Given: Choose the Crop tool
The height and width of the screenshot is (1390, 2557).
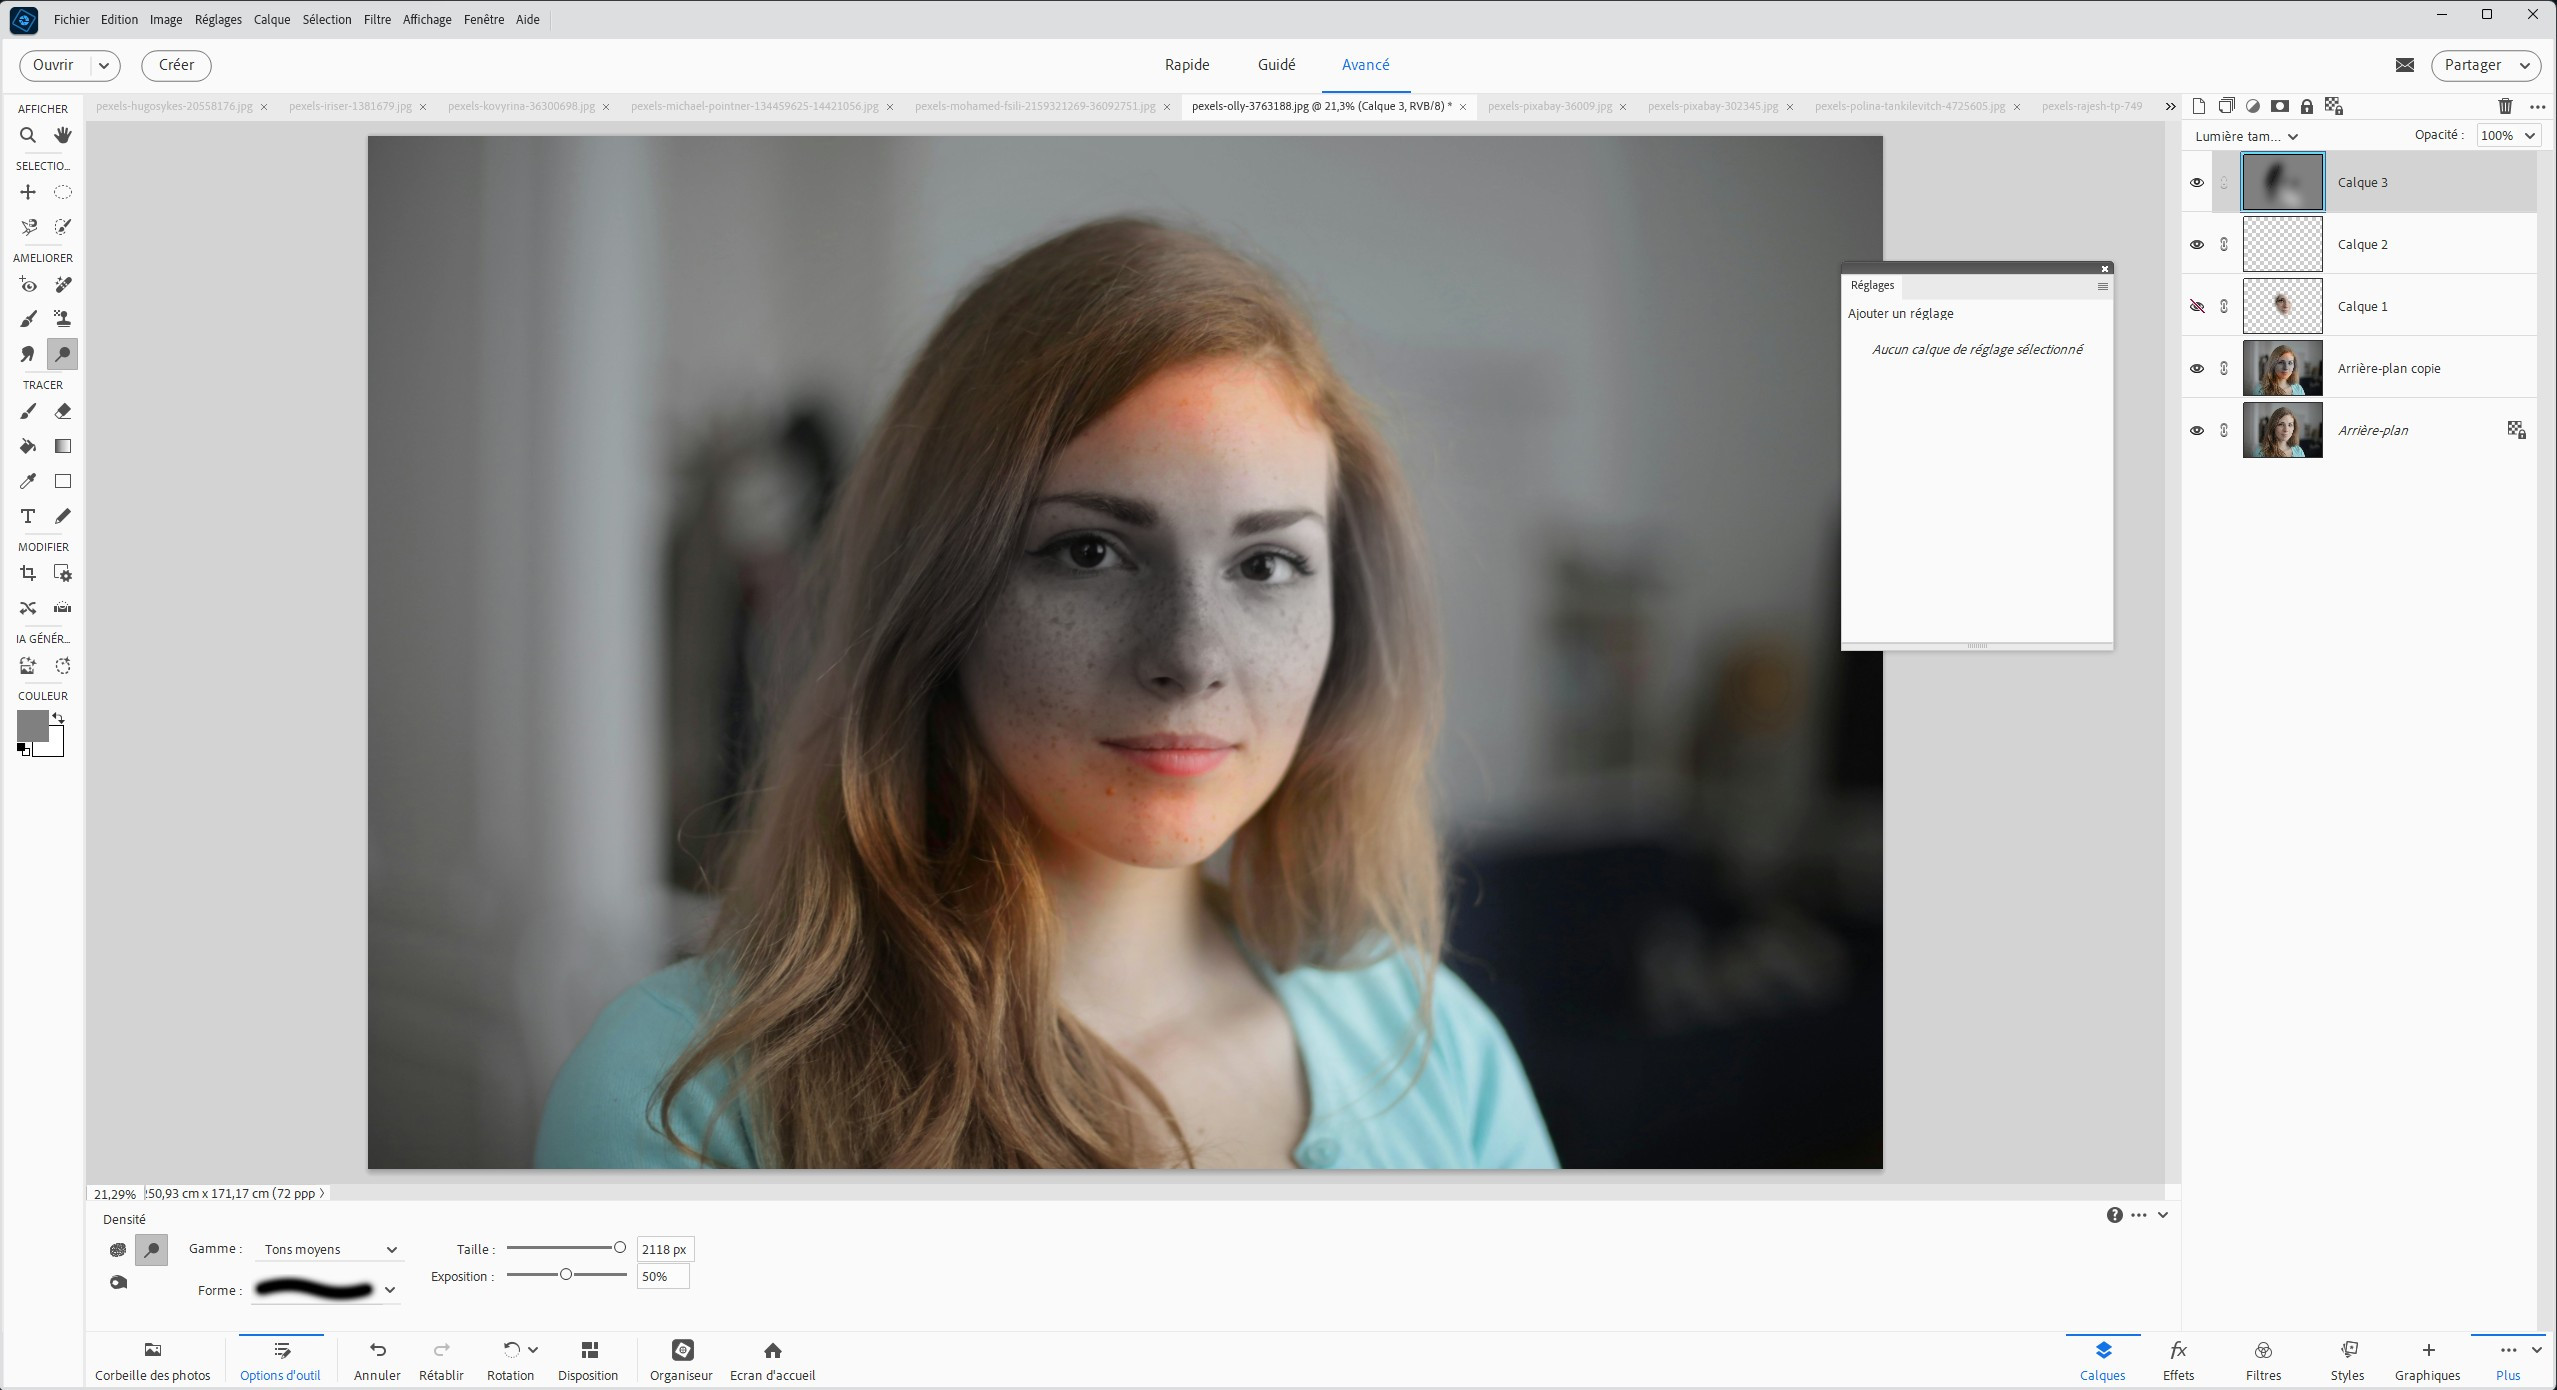Looking at the screenshot, I should [x=28, y=573].
